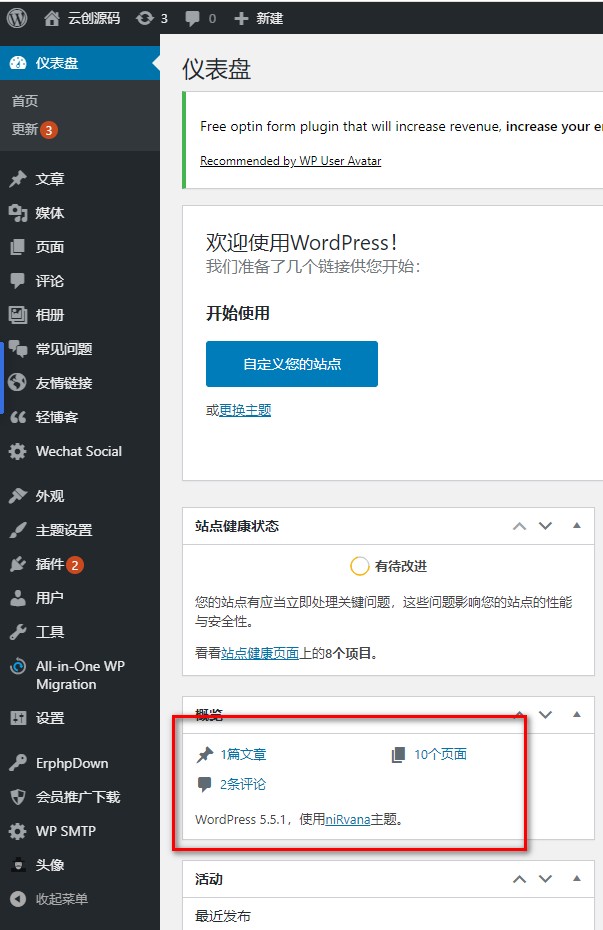
Task: Move the 概览 panel down with its down chevron
Action: tap(545, 715)
